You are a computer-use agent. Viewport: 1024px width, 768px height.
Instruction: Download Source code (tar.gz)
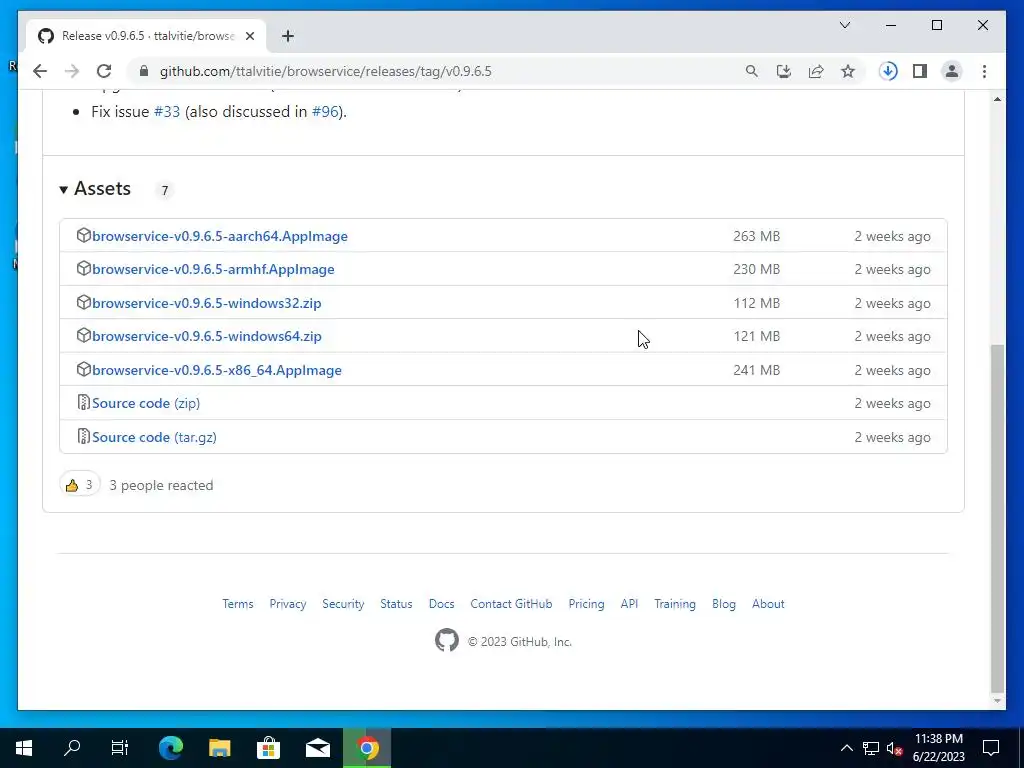(x=154, y=438)
